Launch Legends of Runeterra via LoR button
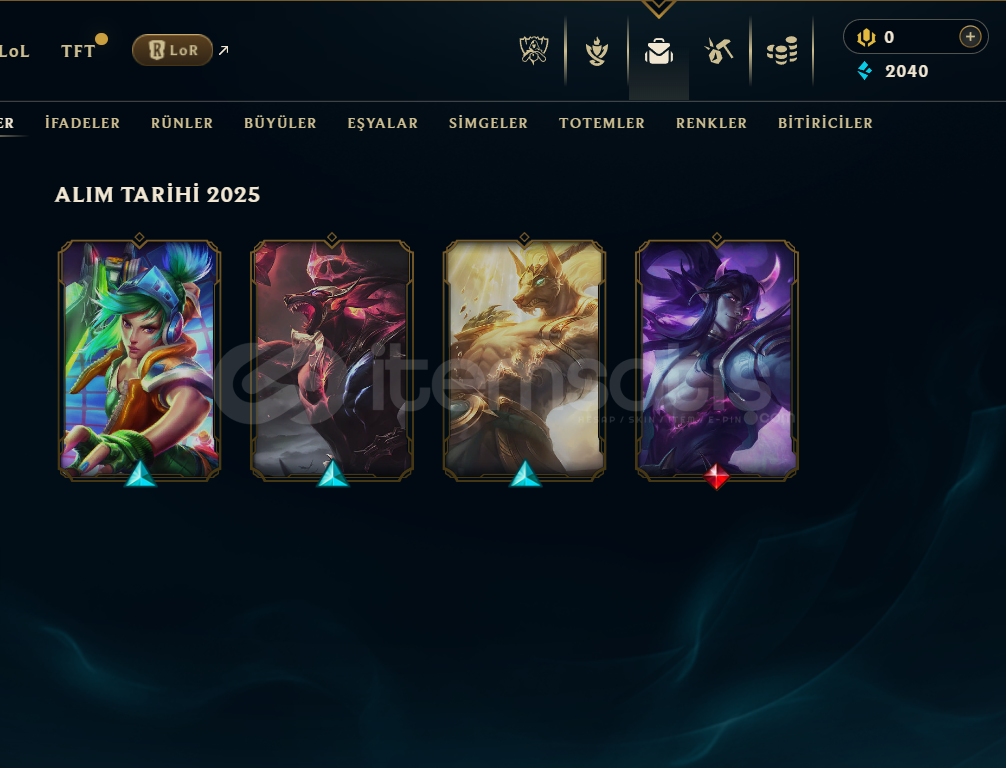1006x768 pixels. point(173,50)
